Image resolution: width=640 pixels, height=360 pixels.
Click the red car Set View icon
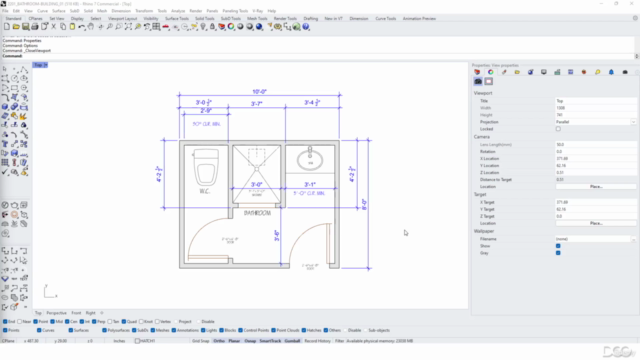pyautogui.click(x=166, y=27)
